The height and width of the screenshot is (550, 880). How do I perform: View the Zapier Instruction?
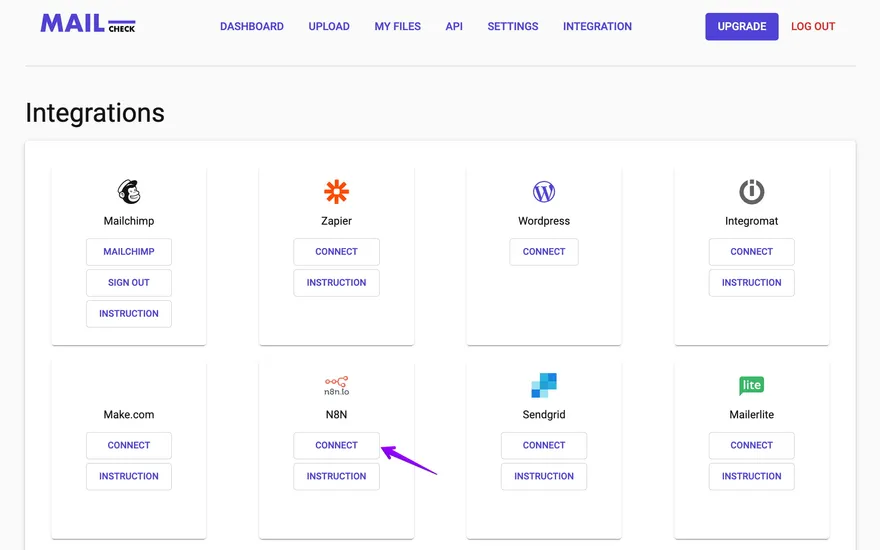[336, 282]
